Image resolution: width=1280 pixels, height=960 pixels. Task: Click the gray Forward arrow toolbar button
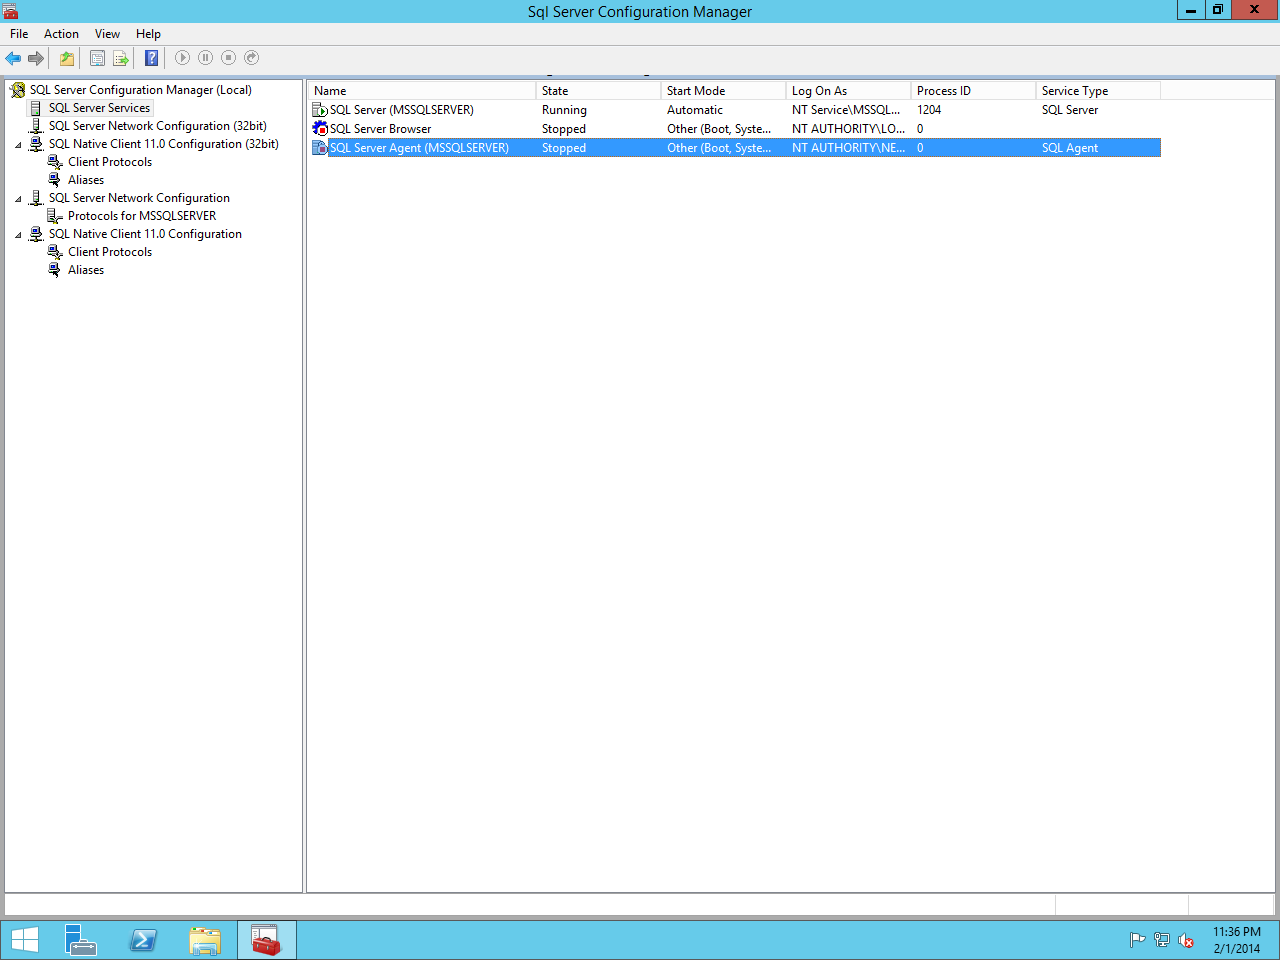pos(36,58)
